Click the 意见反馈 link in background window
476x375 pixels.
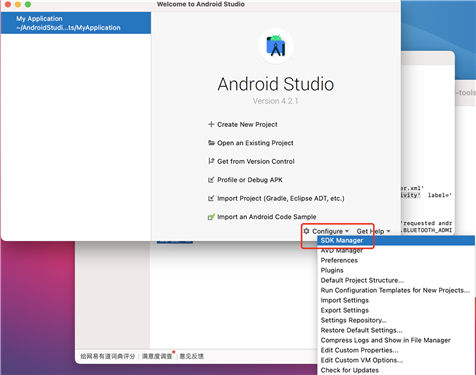tap(191, 356)
